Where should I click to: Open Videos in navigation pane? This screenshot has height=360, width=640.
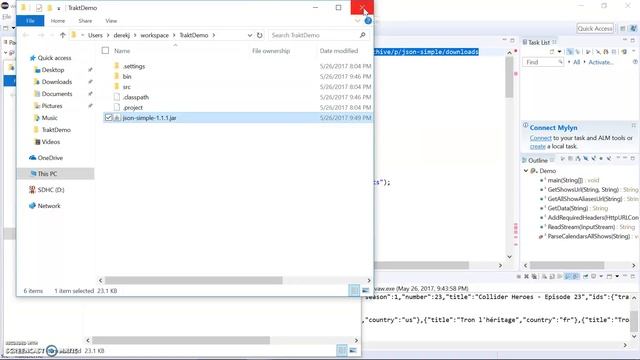tap(51, 142)
